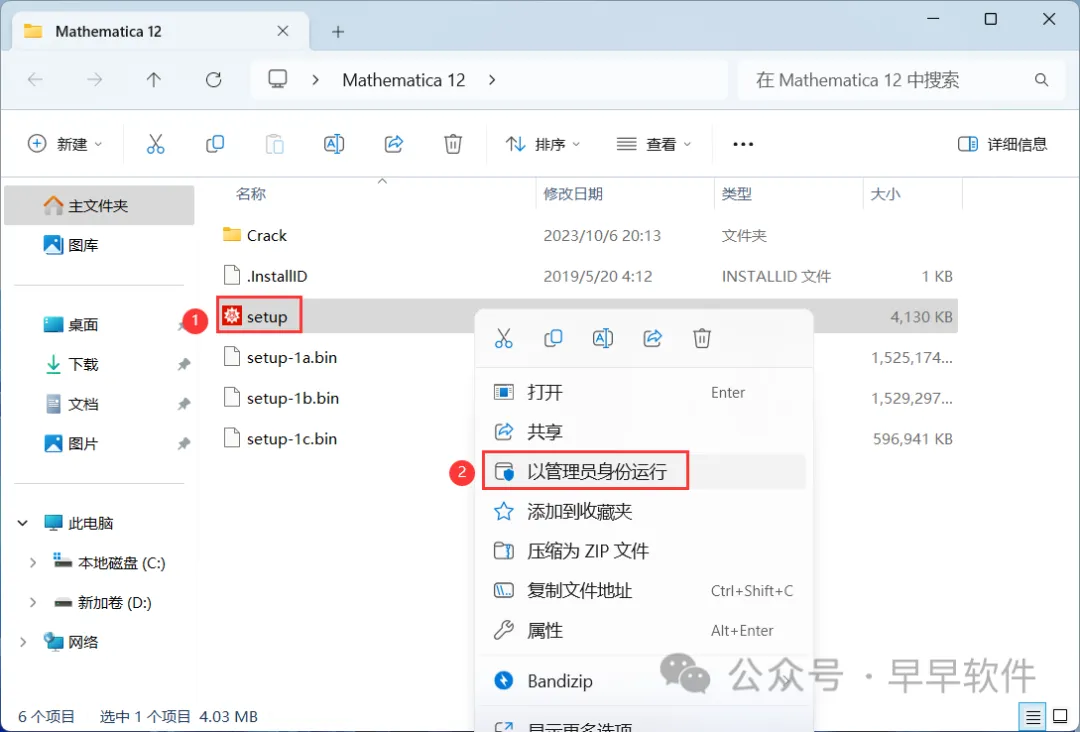Screen dimensions: 1080x732
Task: Open Bandizip context menu entry
Action: 645,680
